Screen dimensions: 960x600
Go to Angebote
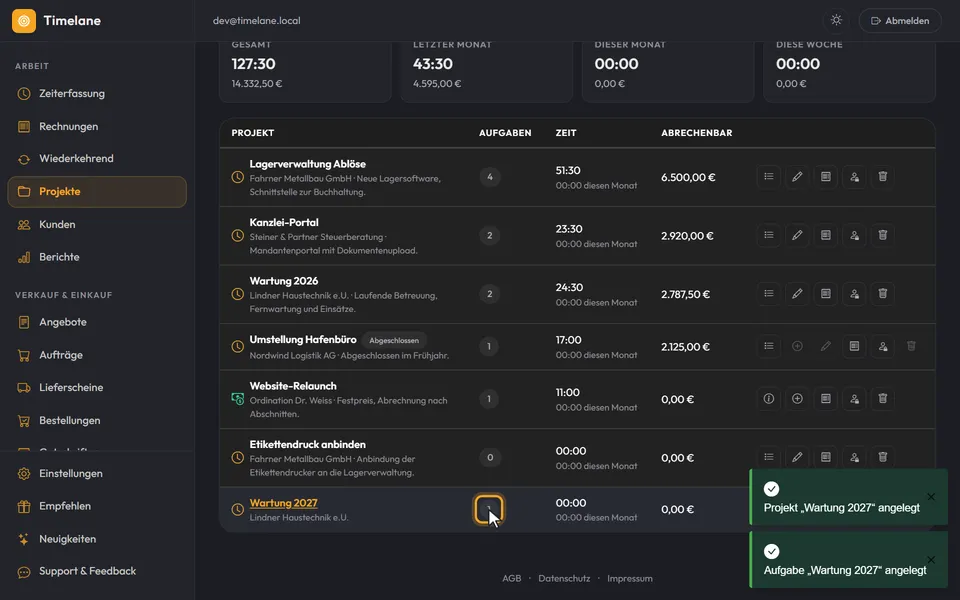point(97,322)
